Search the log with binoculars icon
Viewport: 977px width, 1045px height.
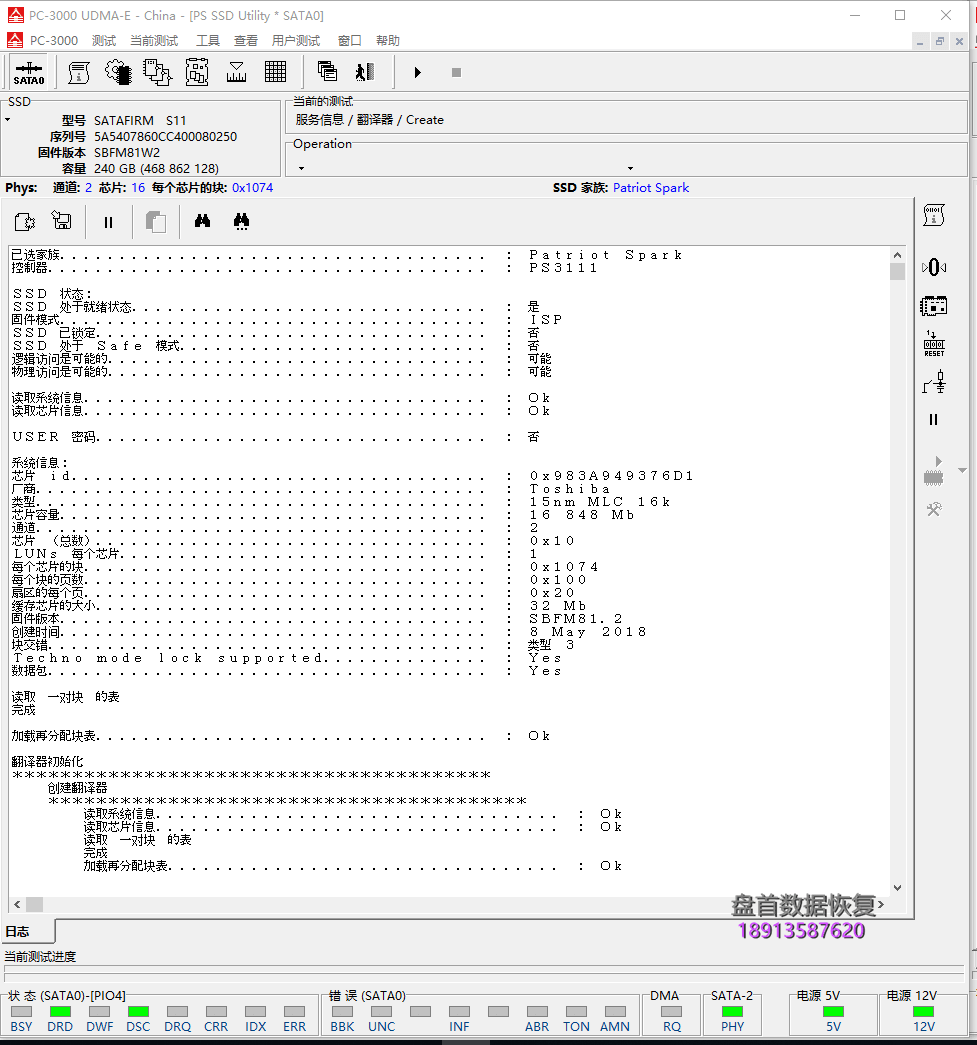point(203,221)
